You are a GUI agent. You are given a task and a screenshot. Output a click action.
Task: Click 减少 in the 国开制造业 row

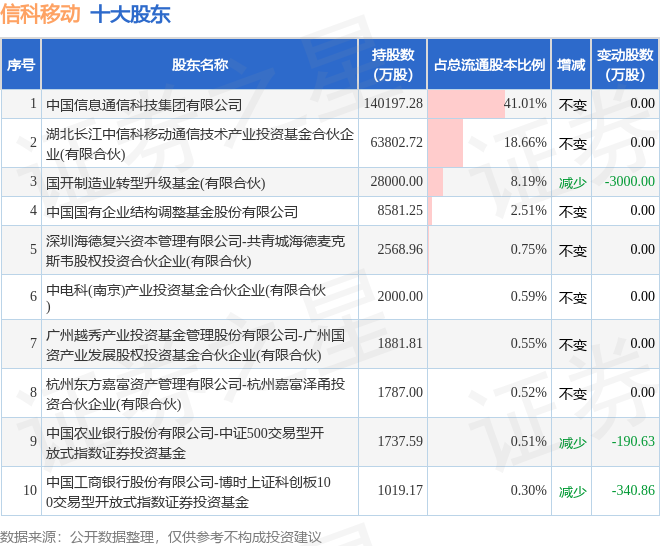pyautogui.click(x=572, y=183)
